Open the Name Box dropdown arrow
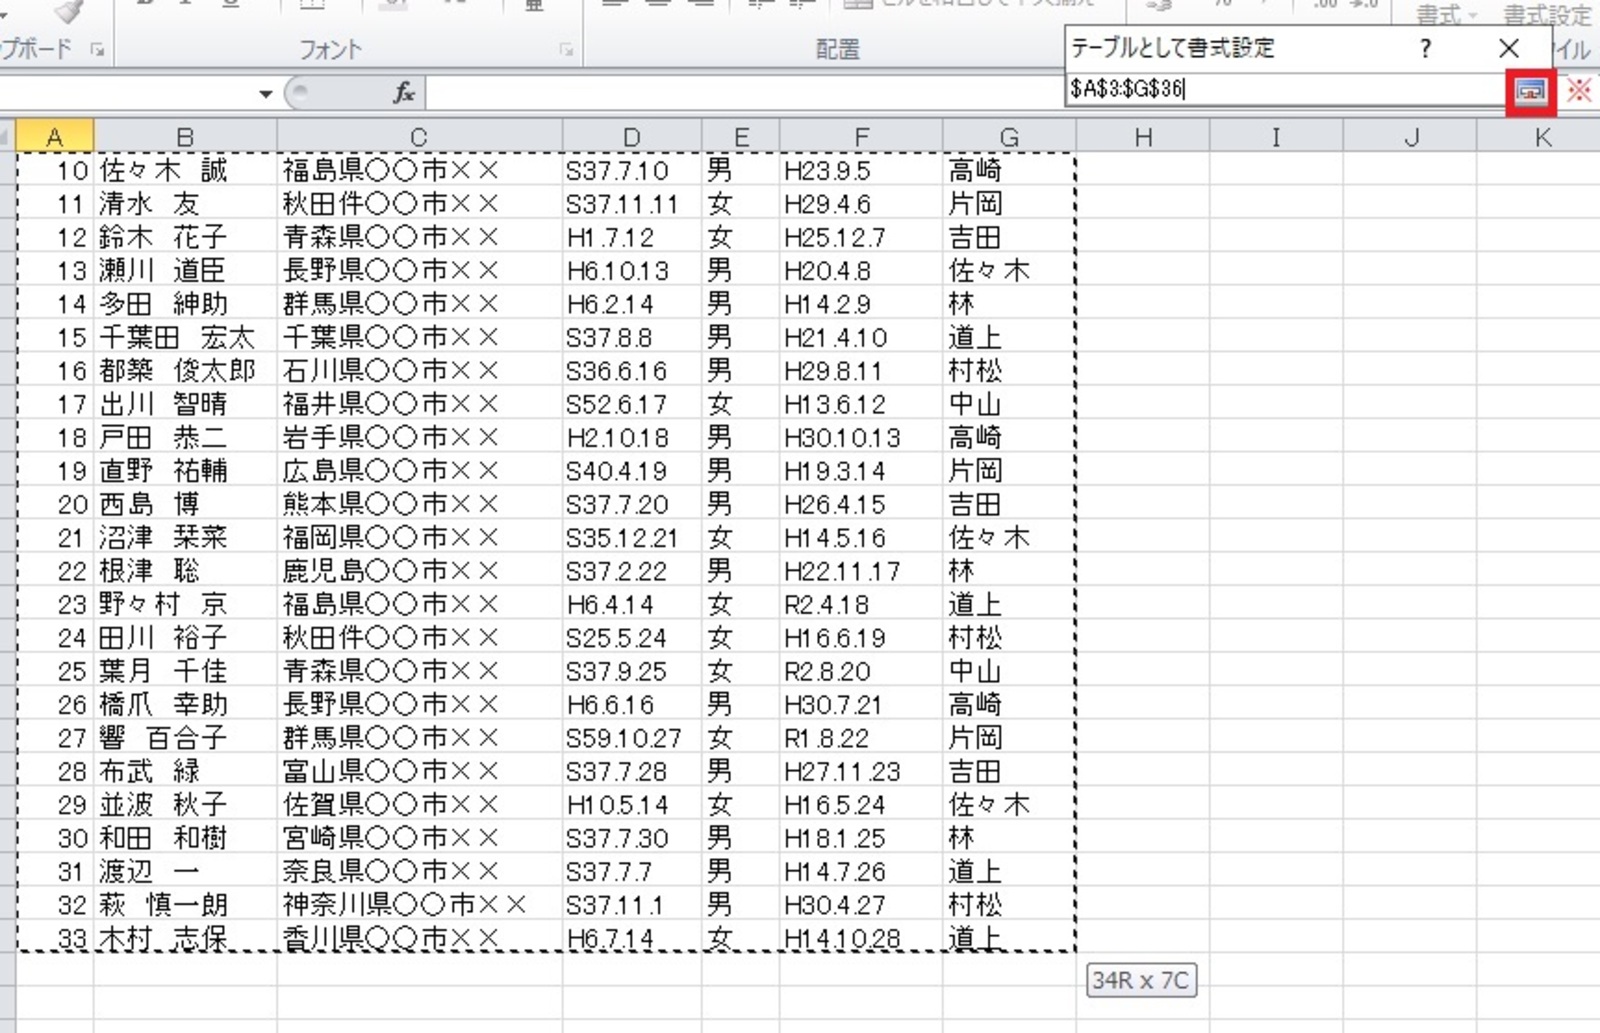 point(265,94)
